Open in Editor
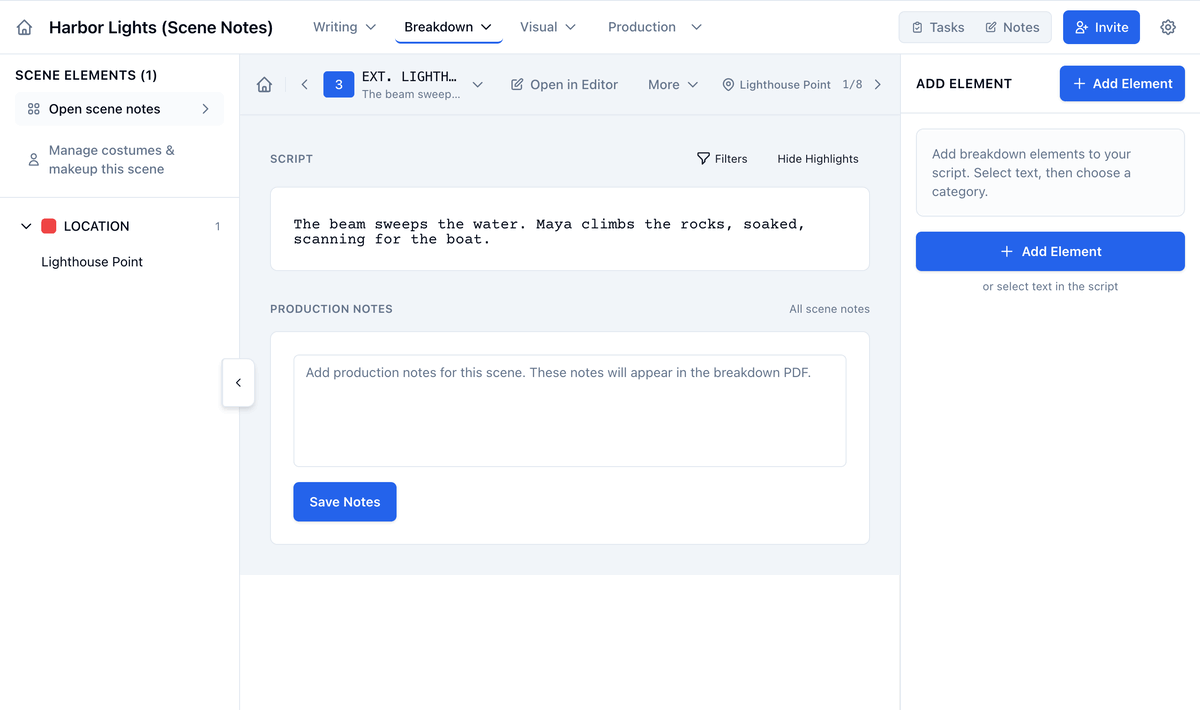The image size is (1200, 710). tap(564, 85)
